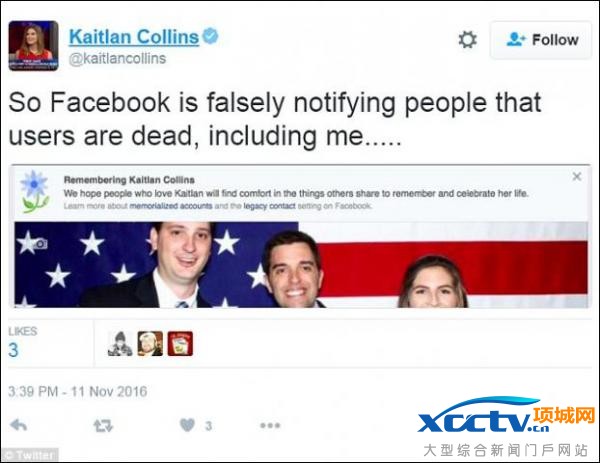Follow Kaitlan Collins

[541, 40]
